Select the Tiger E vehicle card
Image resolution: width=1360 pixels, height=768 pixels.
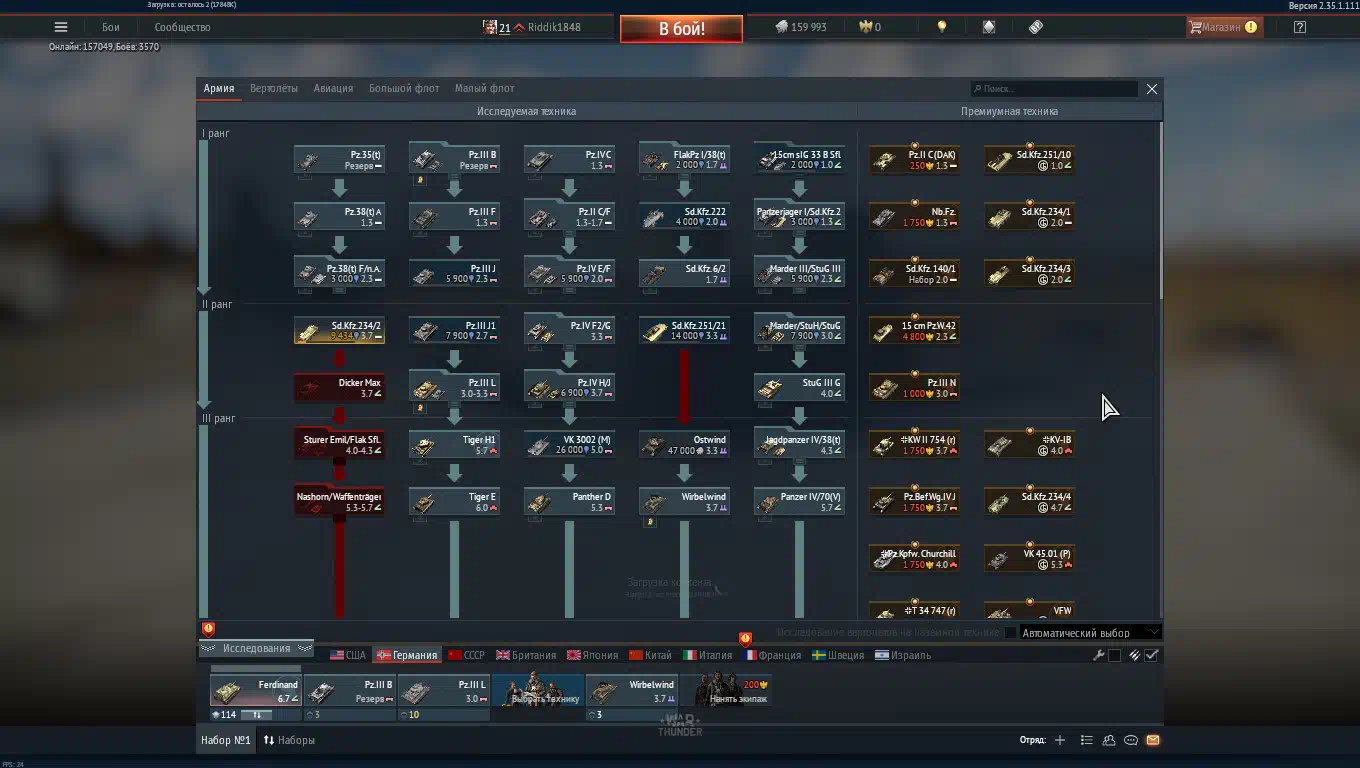[455, 502]
